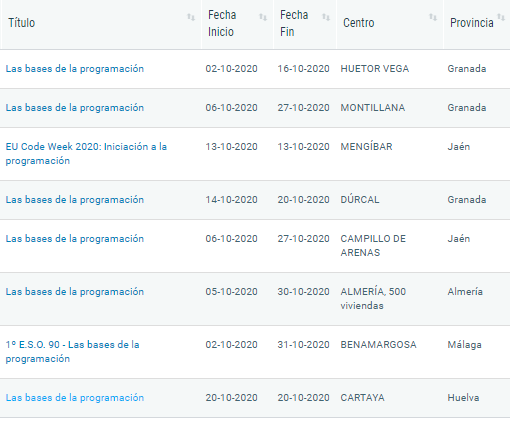The width and height of the screenshot is (510, 422).
Task: Click Fecha Fin column sort arrows
Action: pos(326,17)
